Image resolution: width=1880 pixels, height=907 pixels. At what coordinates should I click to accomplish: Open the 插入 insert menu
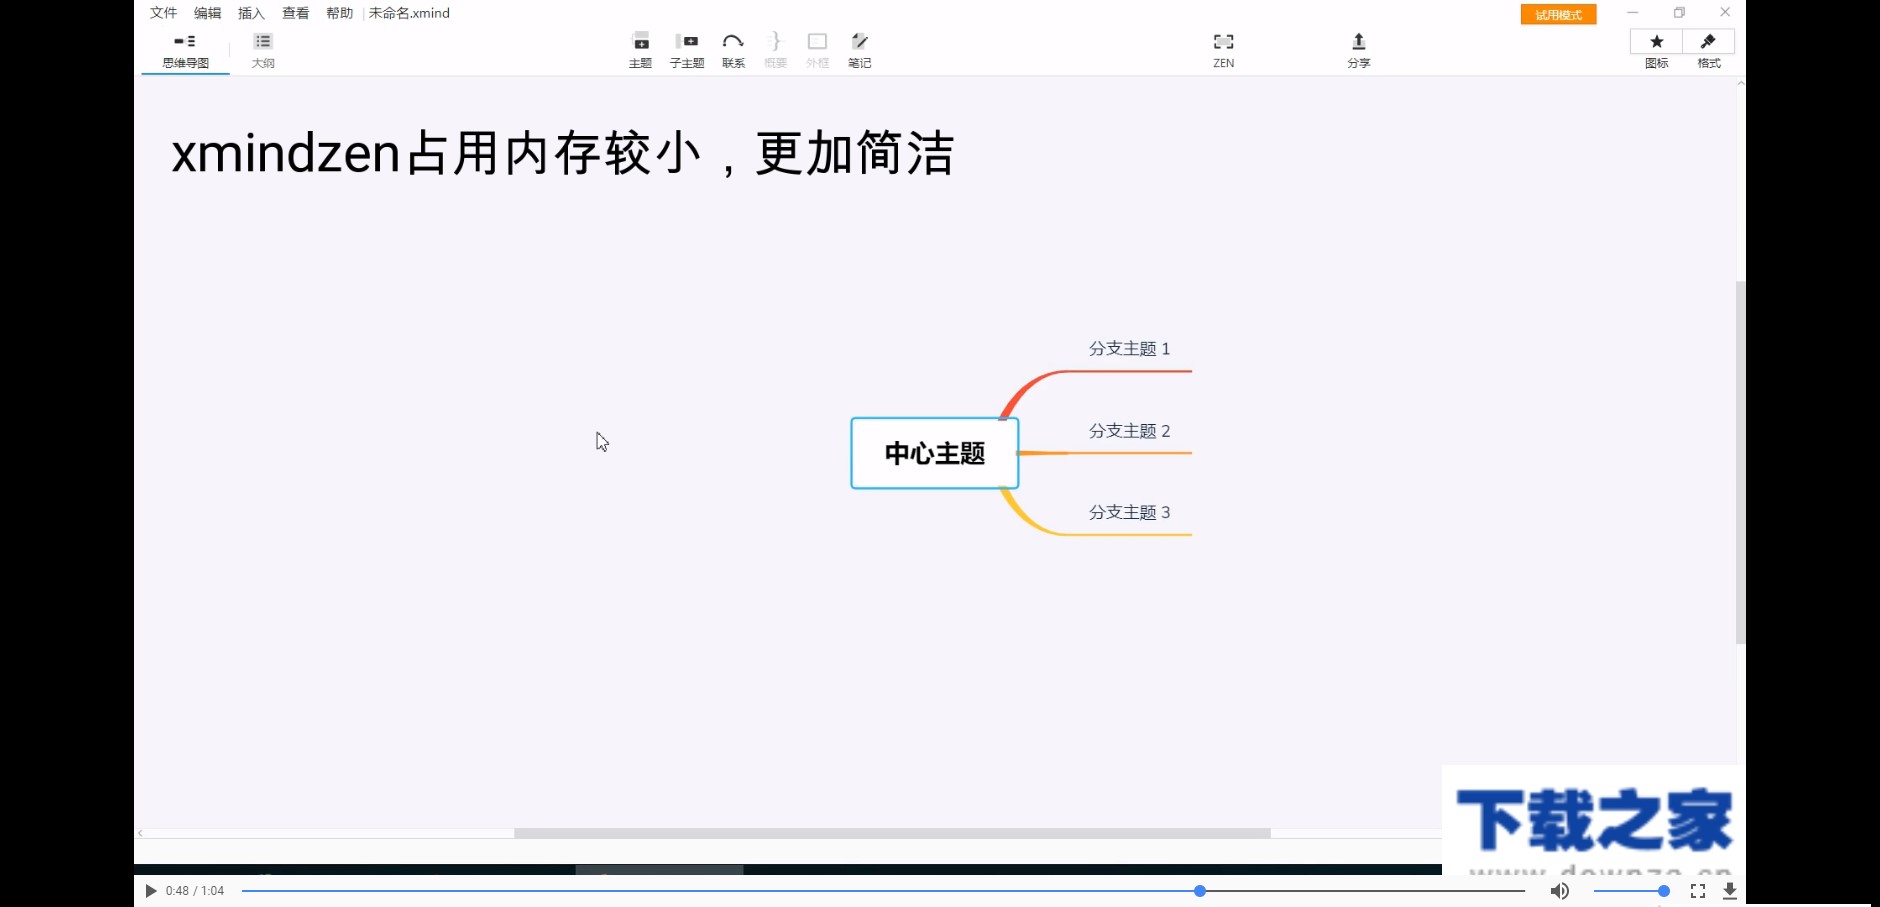click(x=249, y=13)
